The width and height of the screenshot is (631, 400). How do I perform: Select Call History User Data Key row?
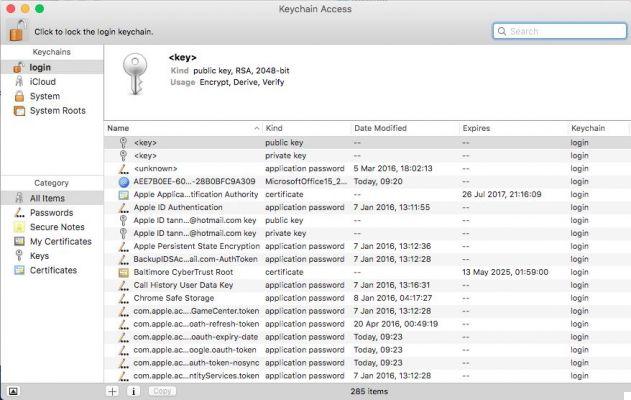(x=367, y=285)
